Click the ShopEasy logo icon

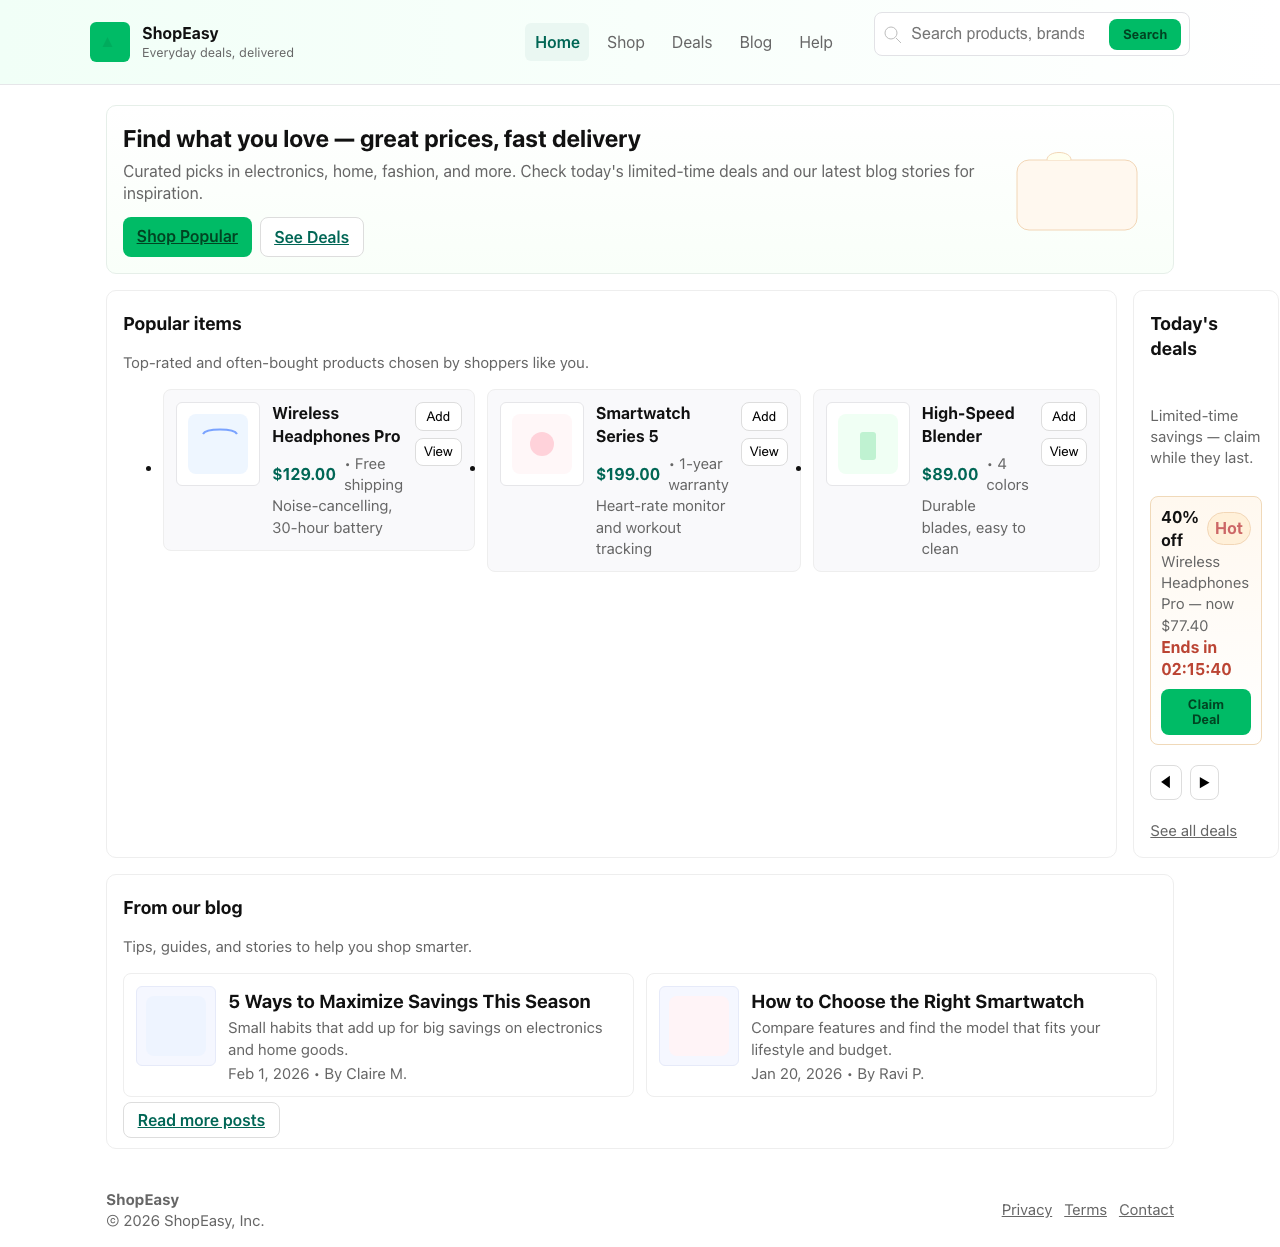[110, 42]
